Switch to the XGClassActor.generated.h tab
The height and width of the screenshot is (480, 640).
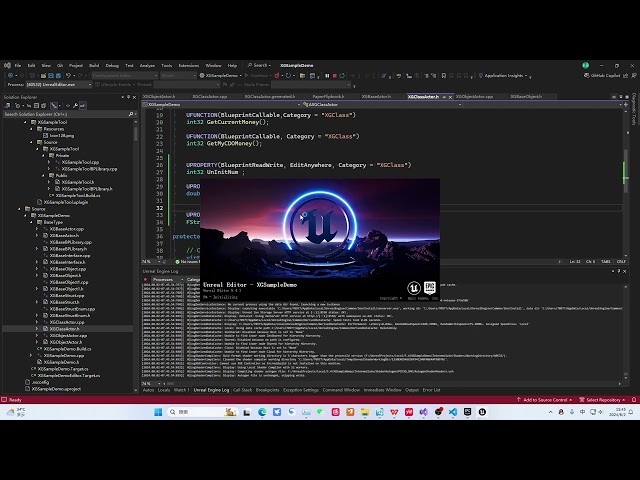[269, 97]
